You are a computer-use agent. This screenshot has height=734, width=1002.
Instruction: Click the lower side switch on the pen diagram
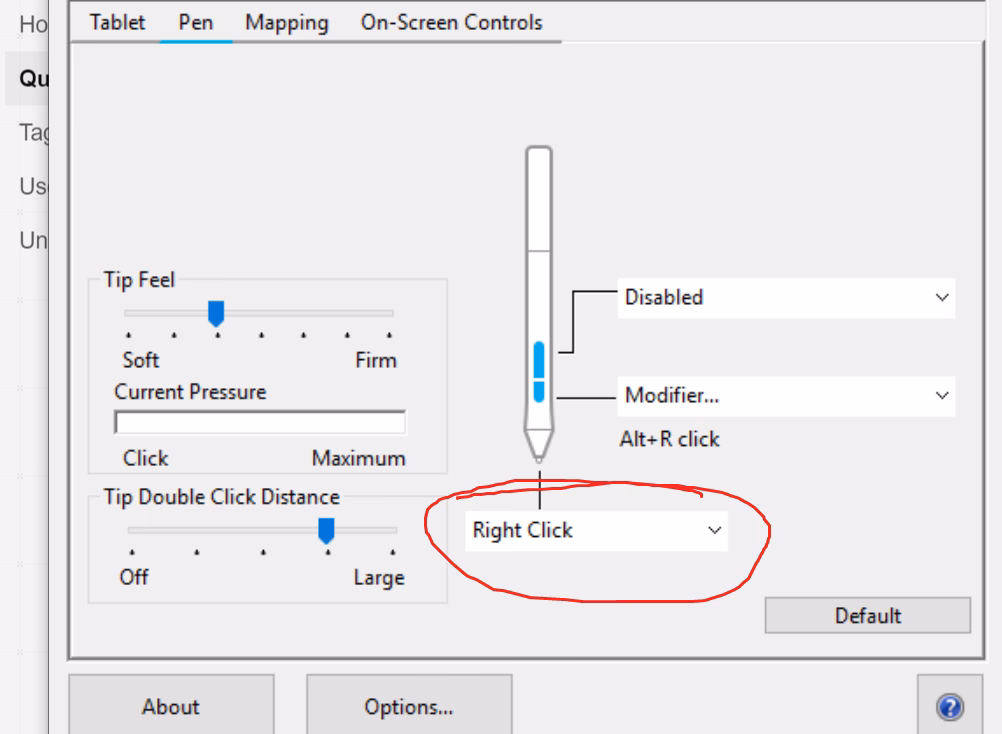pyautogui.click(x=540, y=392)
